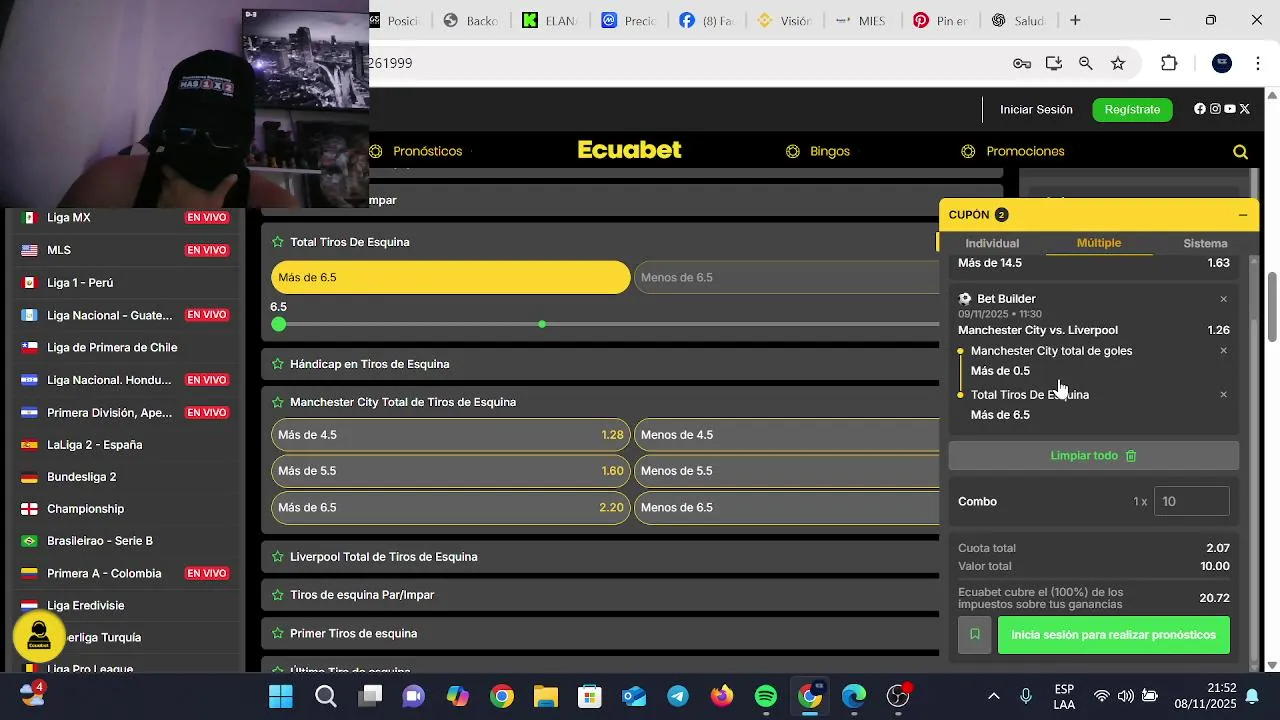Open the browser zoom magnifier icon
Screen dimensions: 1280x720
click(1086, 63)
